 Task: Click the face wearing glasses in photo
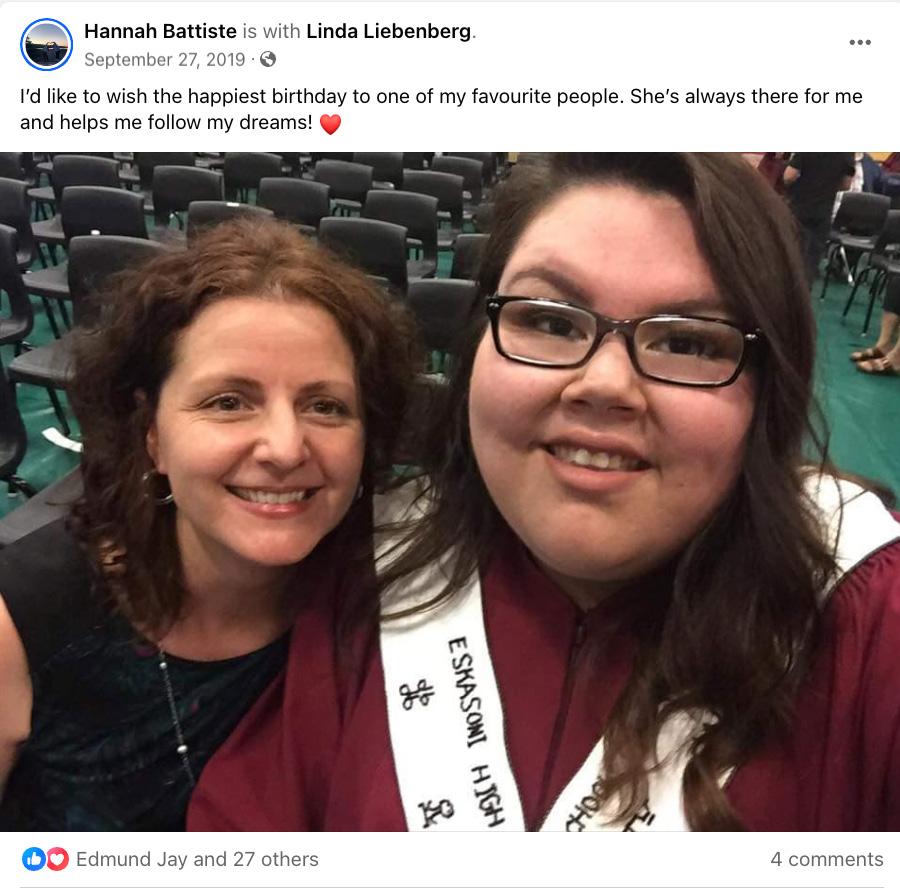(611, 390)
